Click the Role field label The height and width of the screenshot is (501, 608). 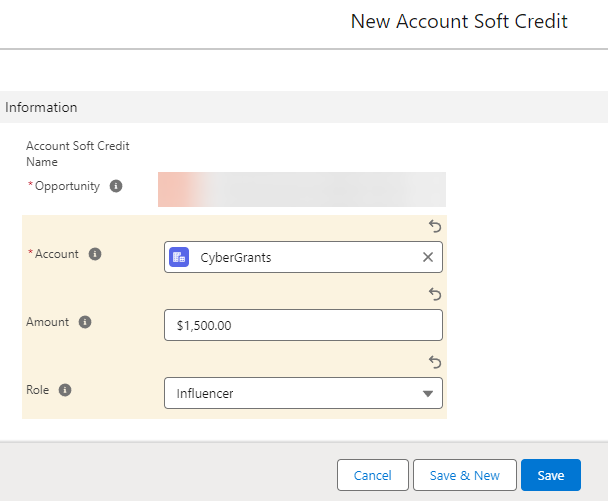pos(38,390)
